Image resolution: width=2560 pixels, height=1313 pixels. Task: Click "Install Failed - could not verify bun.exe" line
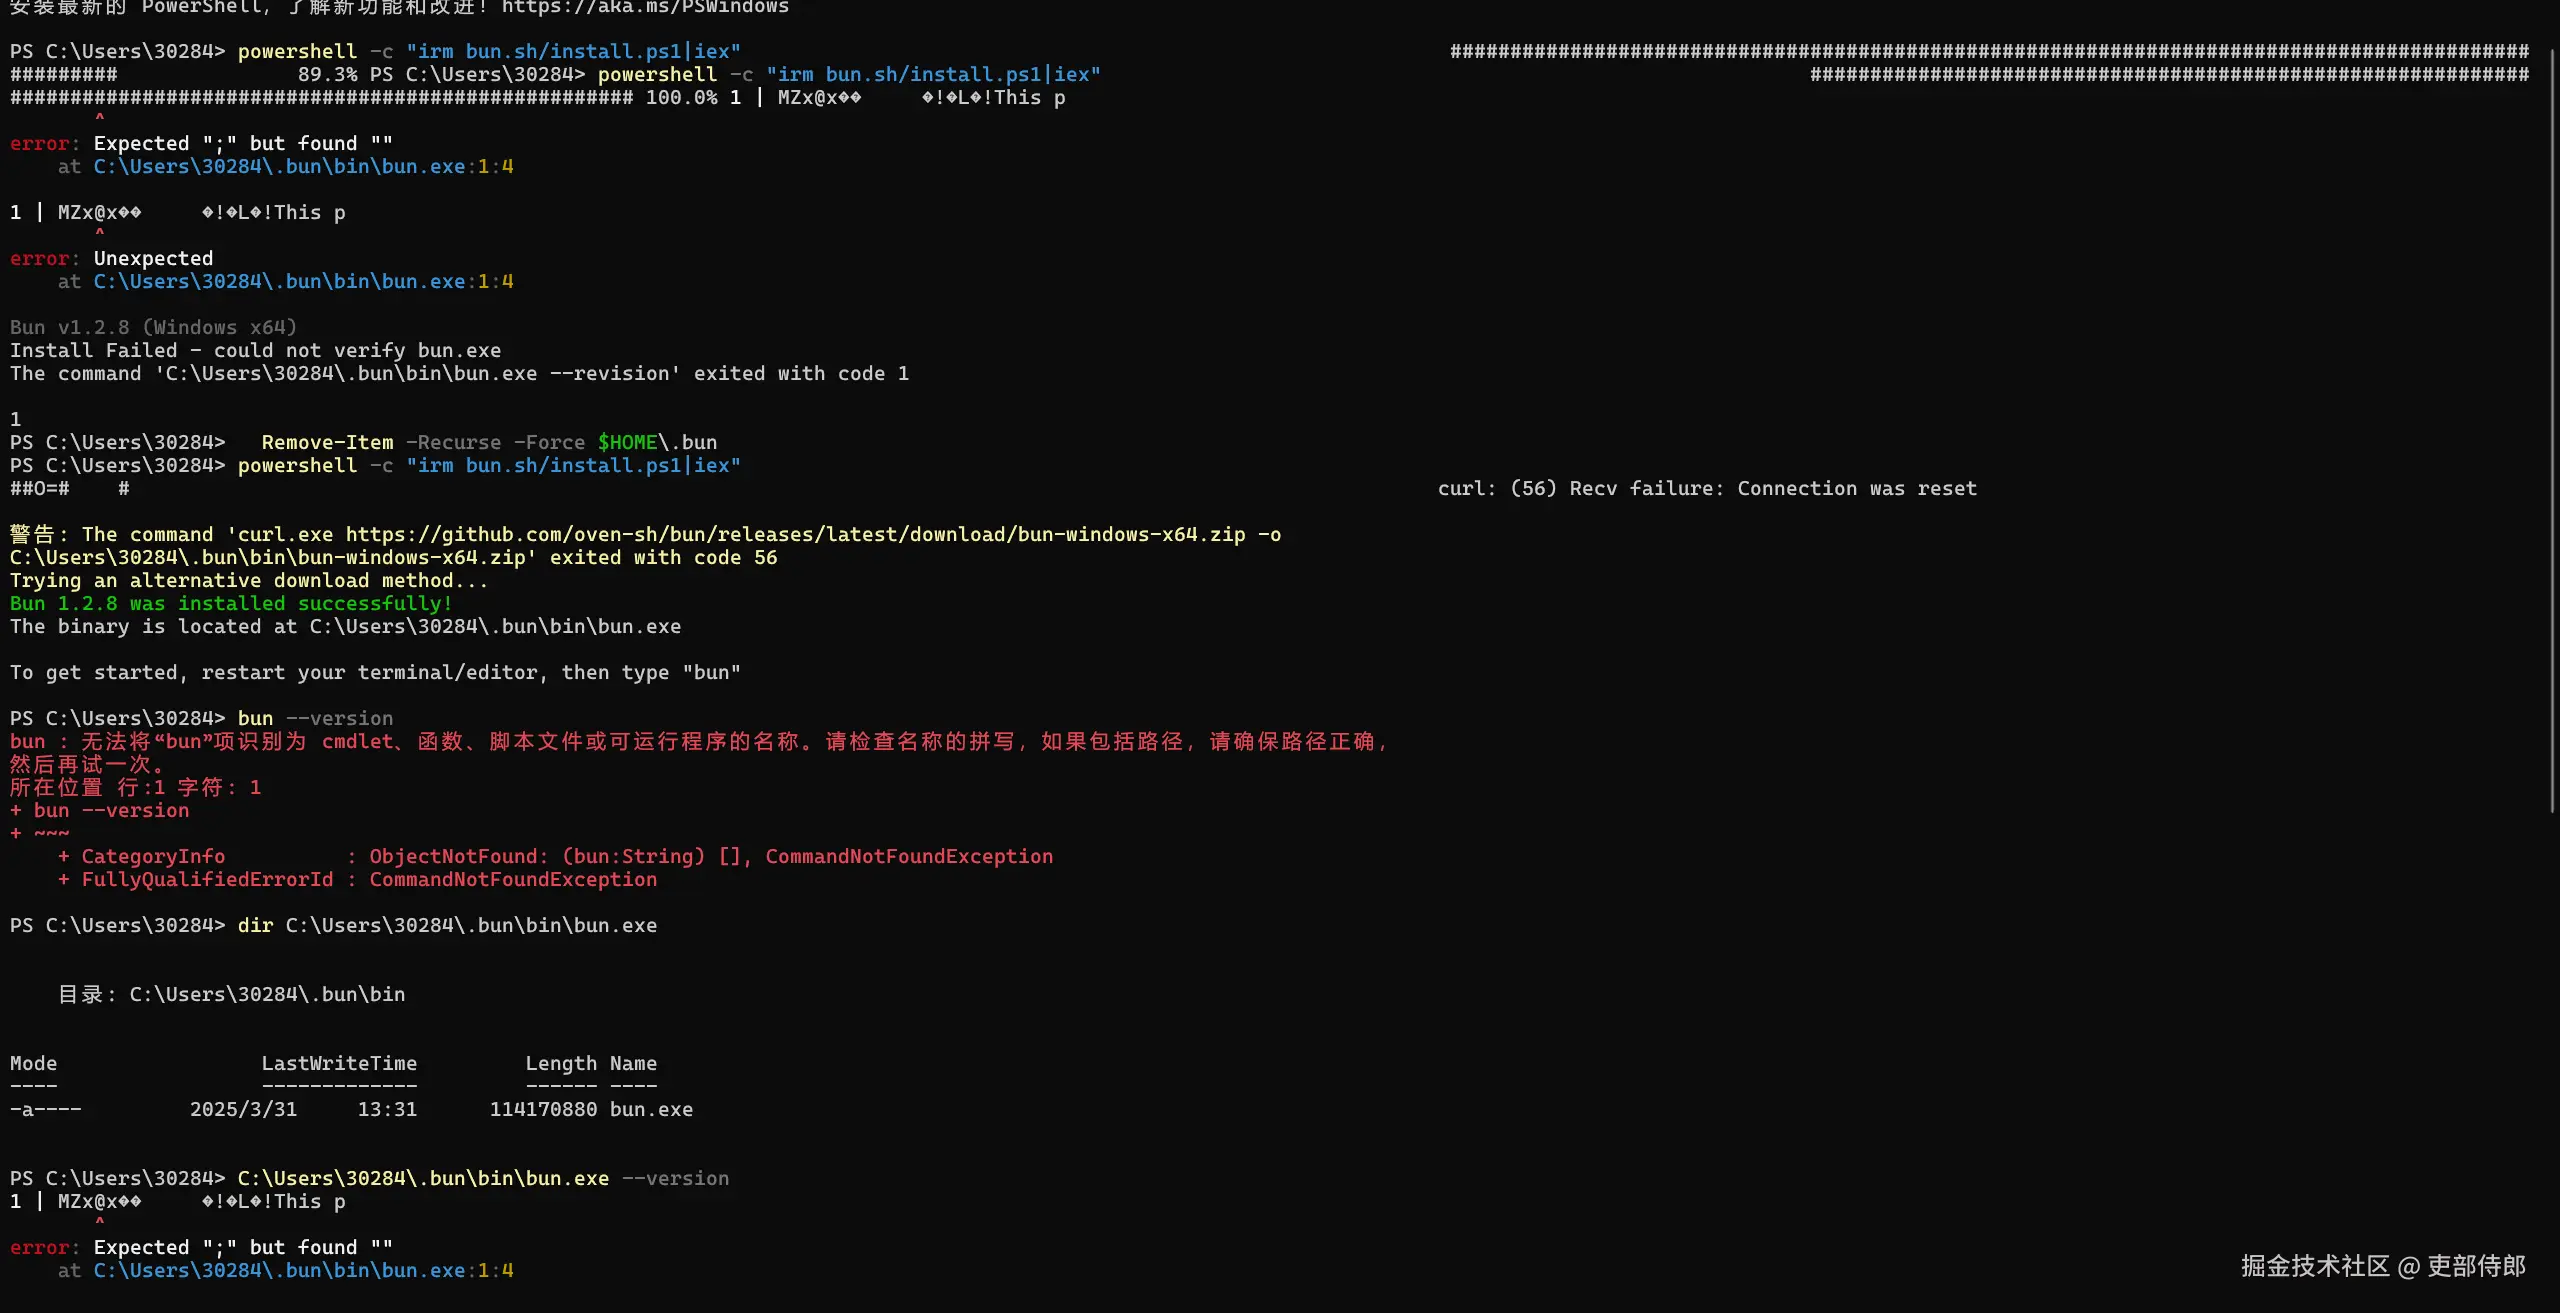pos(255,351)
